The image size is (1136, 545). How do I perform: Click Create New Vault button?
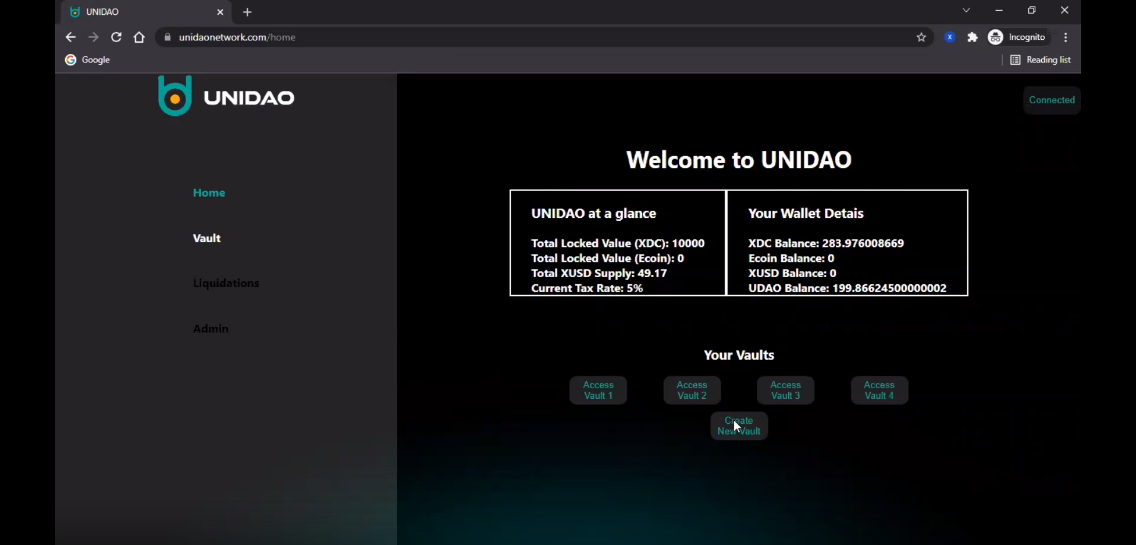pos(738,426)
